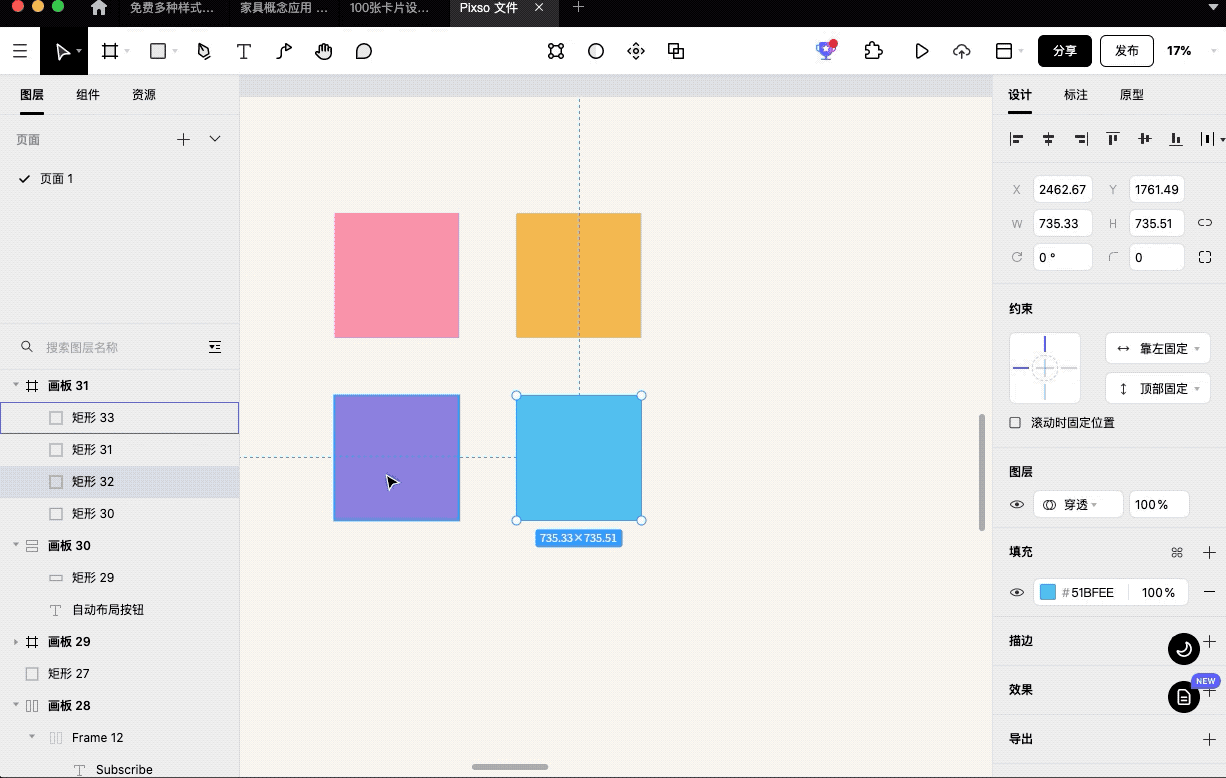Add an export setting with plus

1209,739
